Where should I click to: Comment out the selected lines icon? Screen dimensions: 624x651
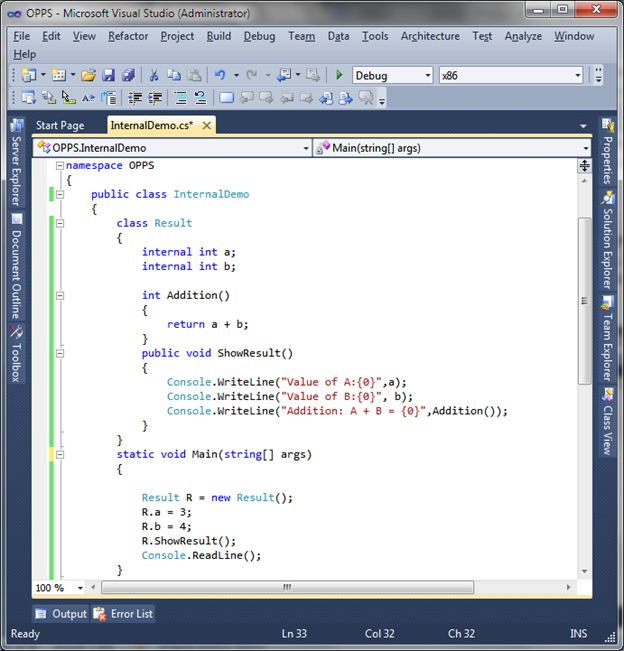(x=181, y=98)
